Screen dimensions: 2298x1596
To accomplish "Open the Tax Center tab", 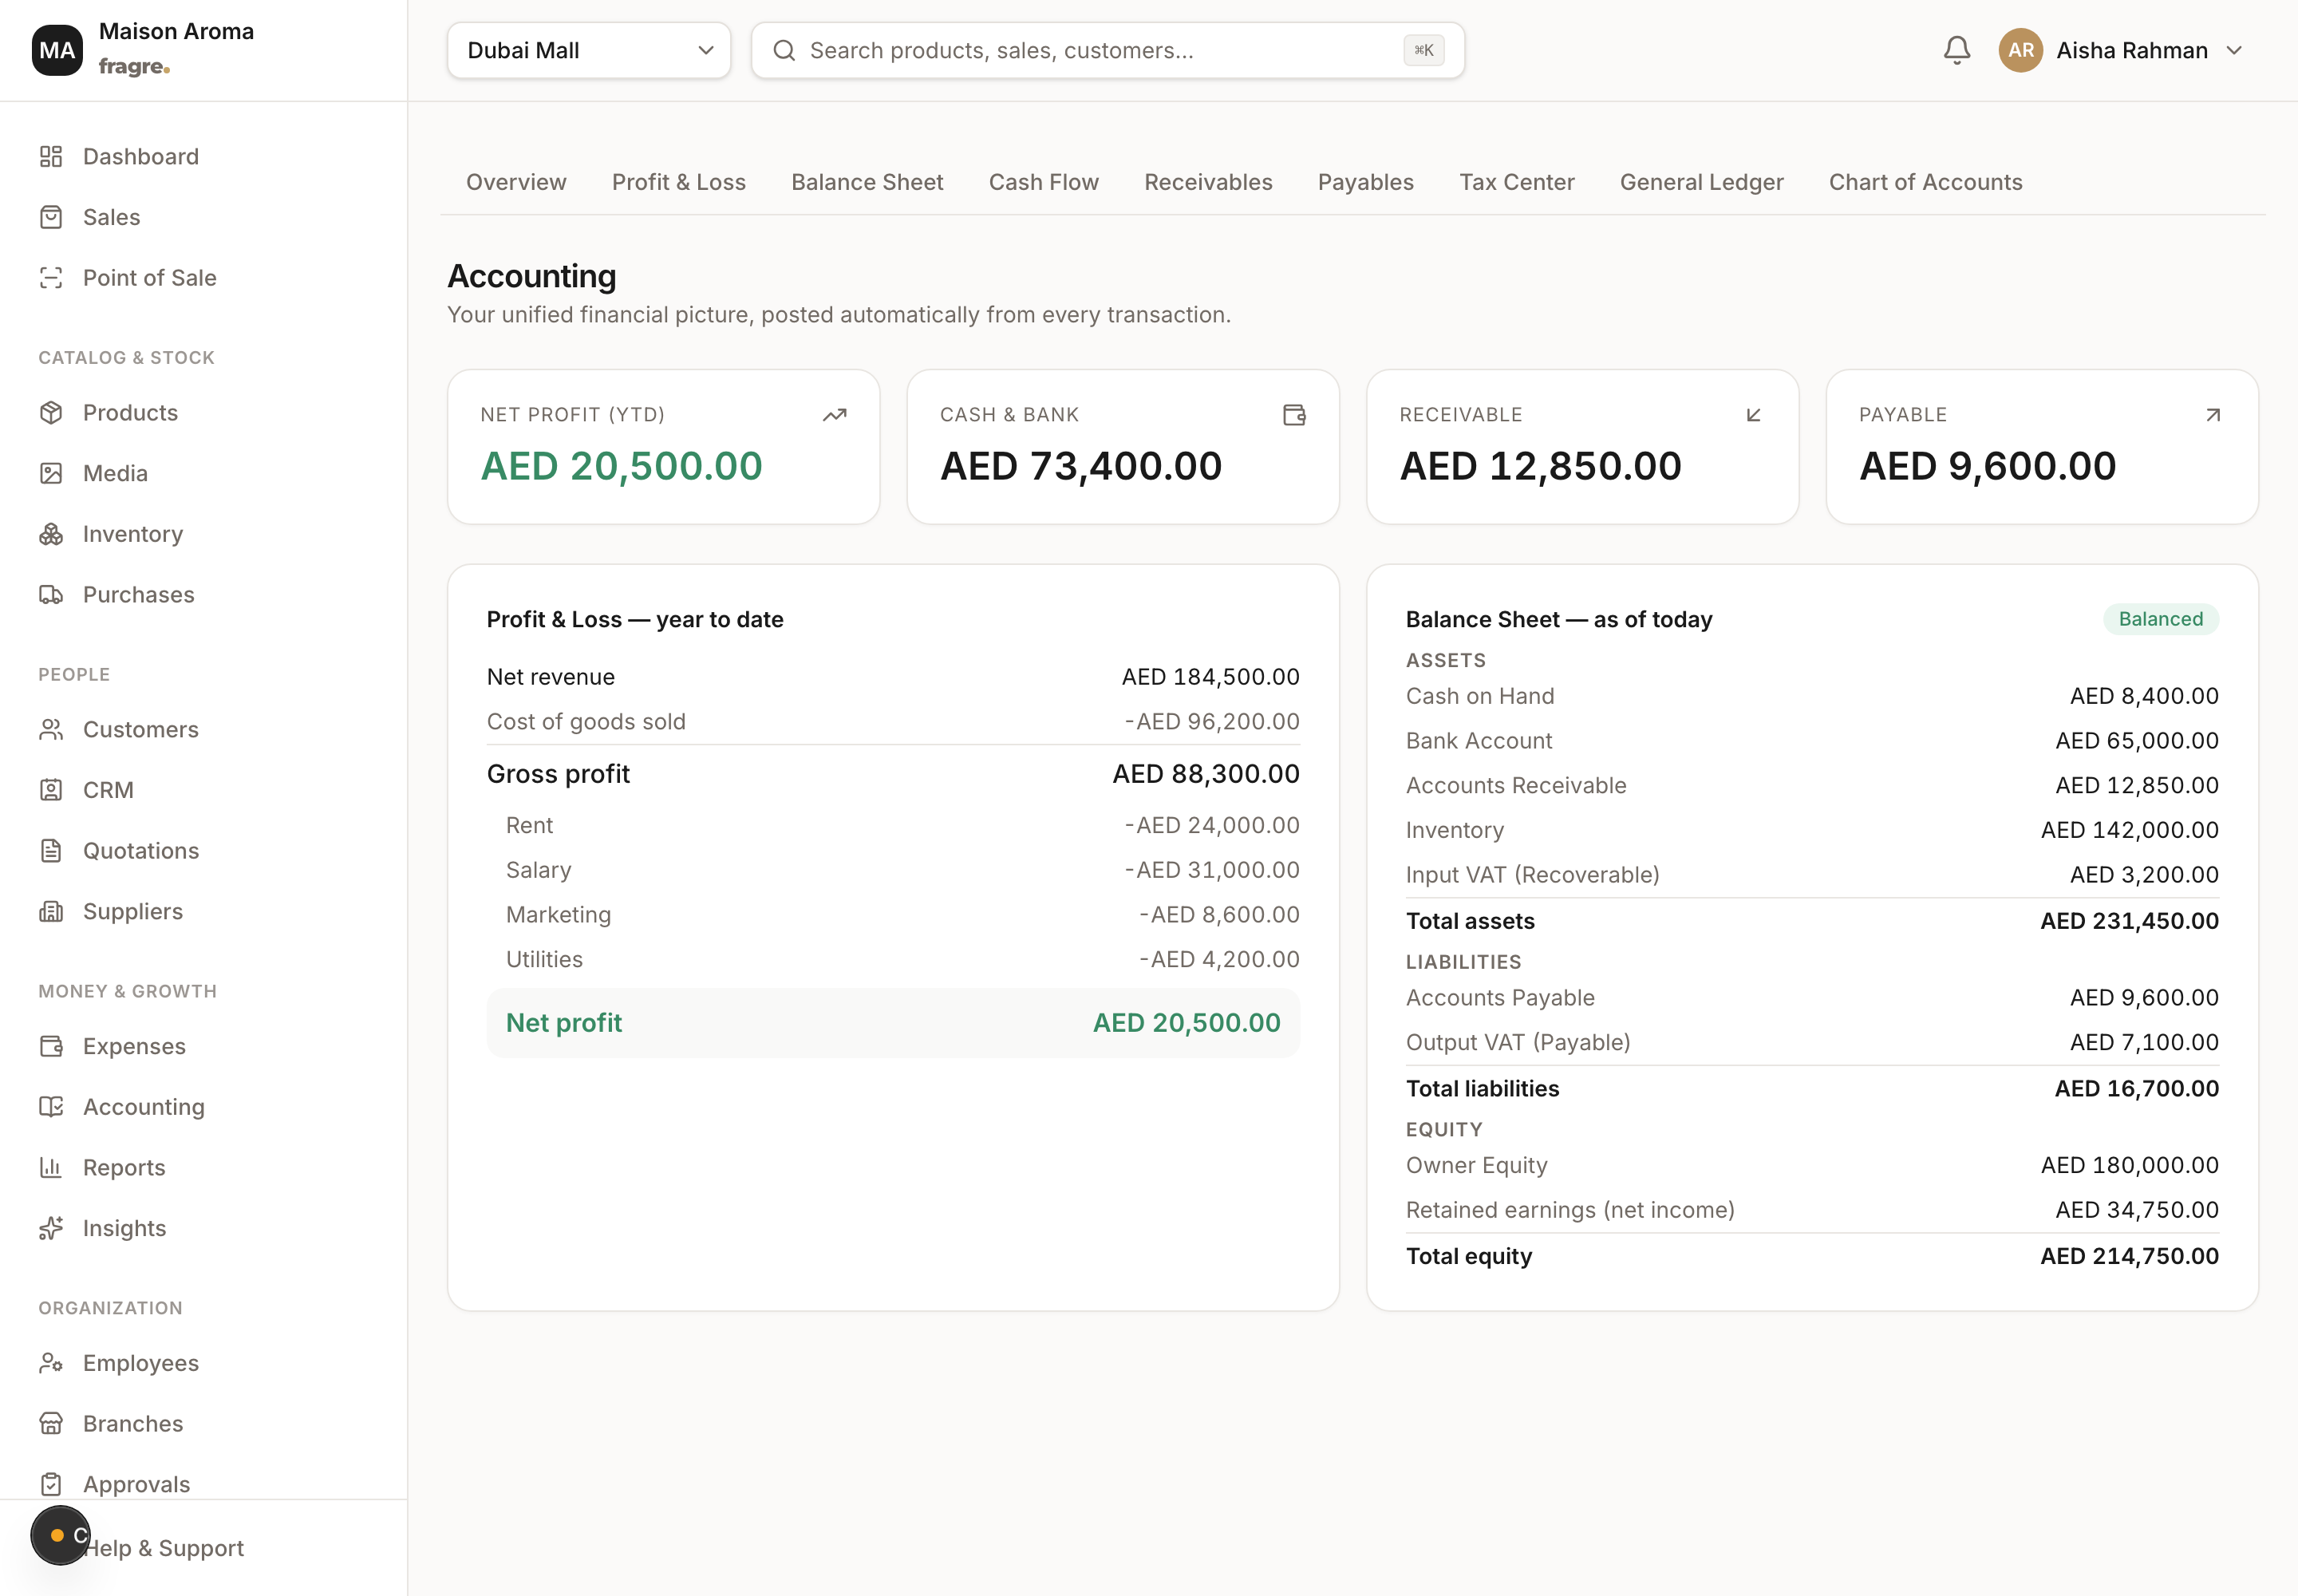I will pos(1516,182).
